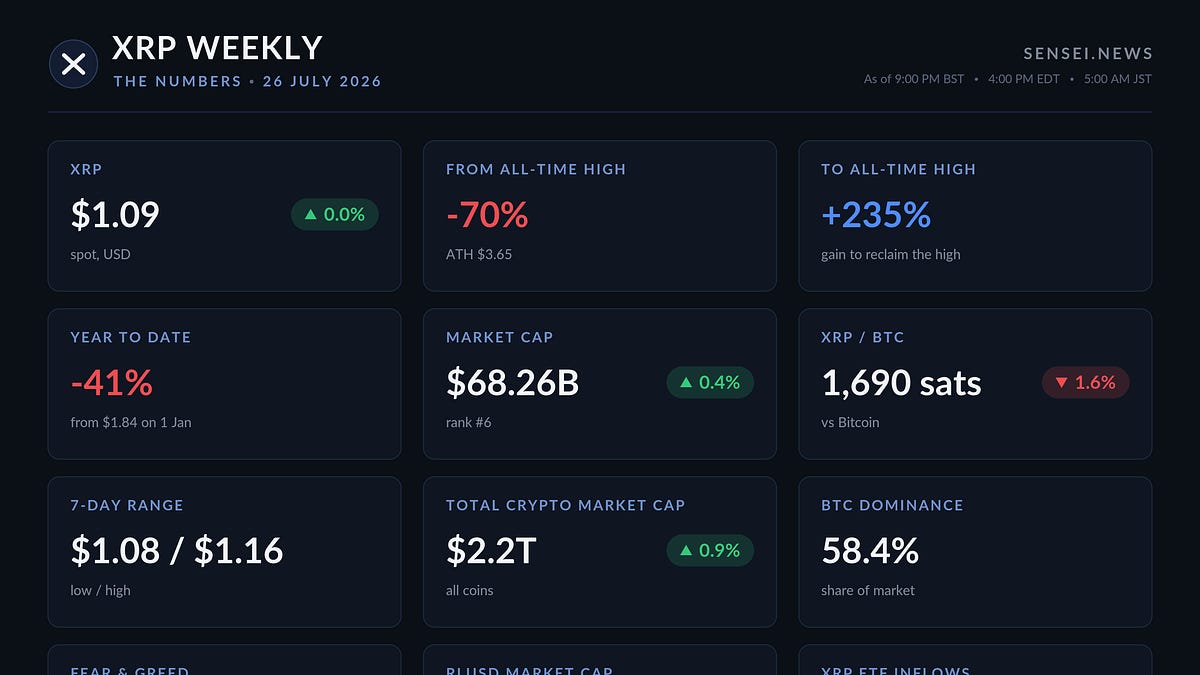This screenshot has width=1200, height=675.
Task: Click the Market Cap 0.4% up badge
Action: tap(710, 382)
